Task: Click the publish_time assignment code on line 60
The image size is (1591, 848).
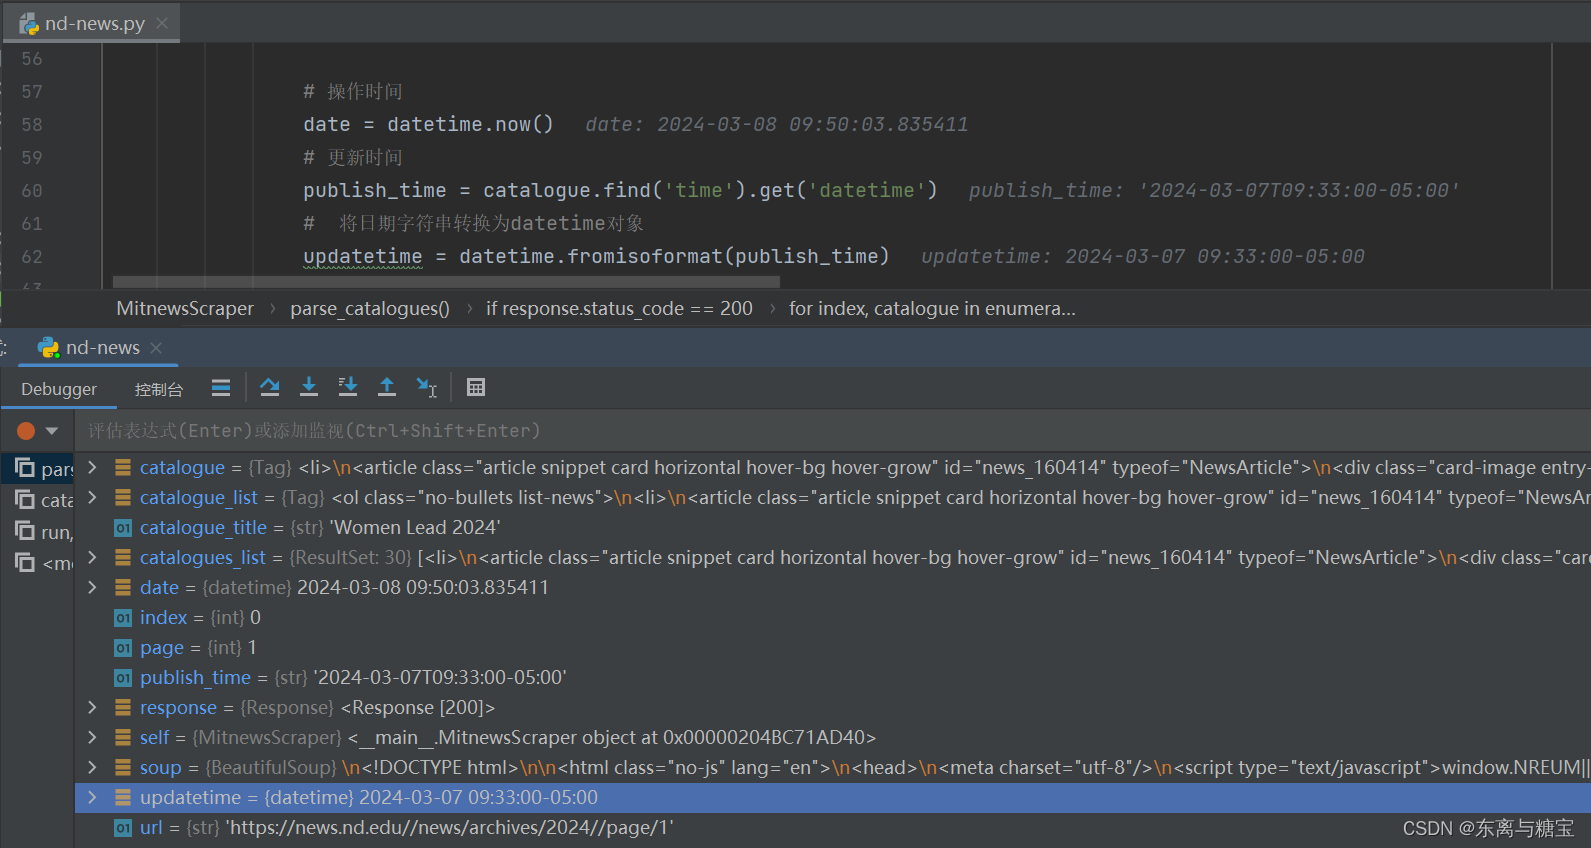Action: click(620, 191)
